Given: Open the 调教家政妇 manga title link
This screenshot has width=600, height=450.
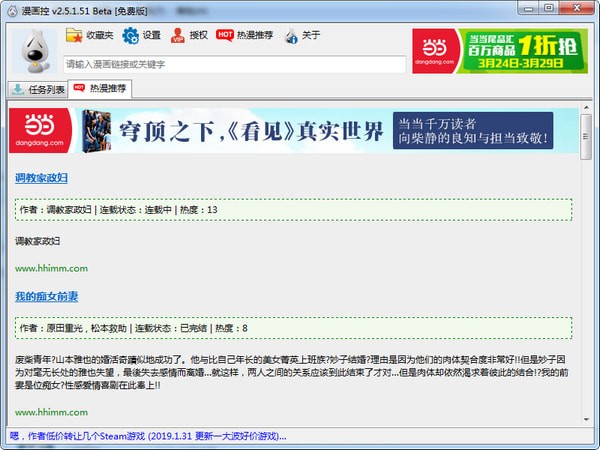Looking at the screenshot, I should [41, 178].
